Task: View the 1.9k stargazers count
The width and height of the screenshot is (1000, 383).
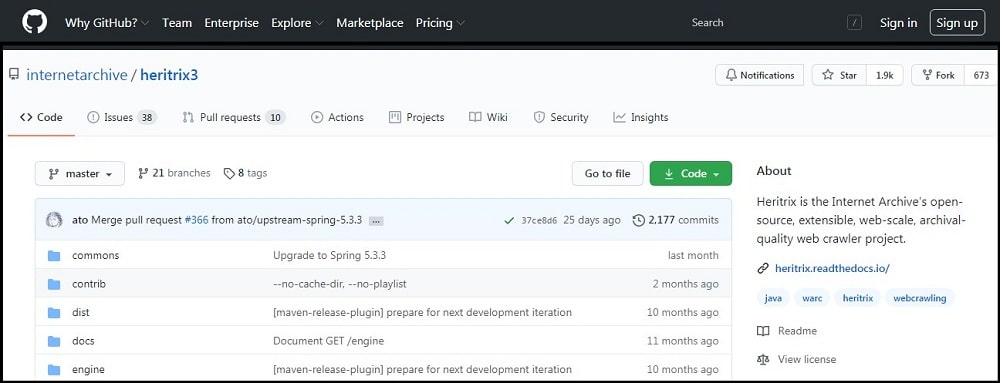Action: click(x=885, y=75)
